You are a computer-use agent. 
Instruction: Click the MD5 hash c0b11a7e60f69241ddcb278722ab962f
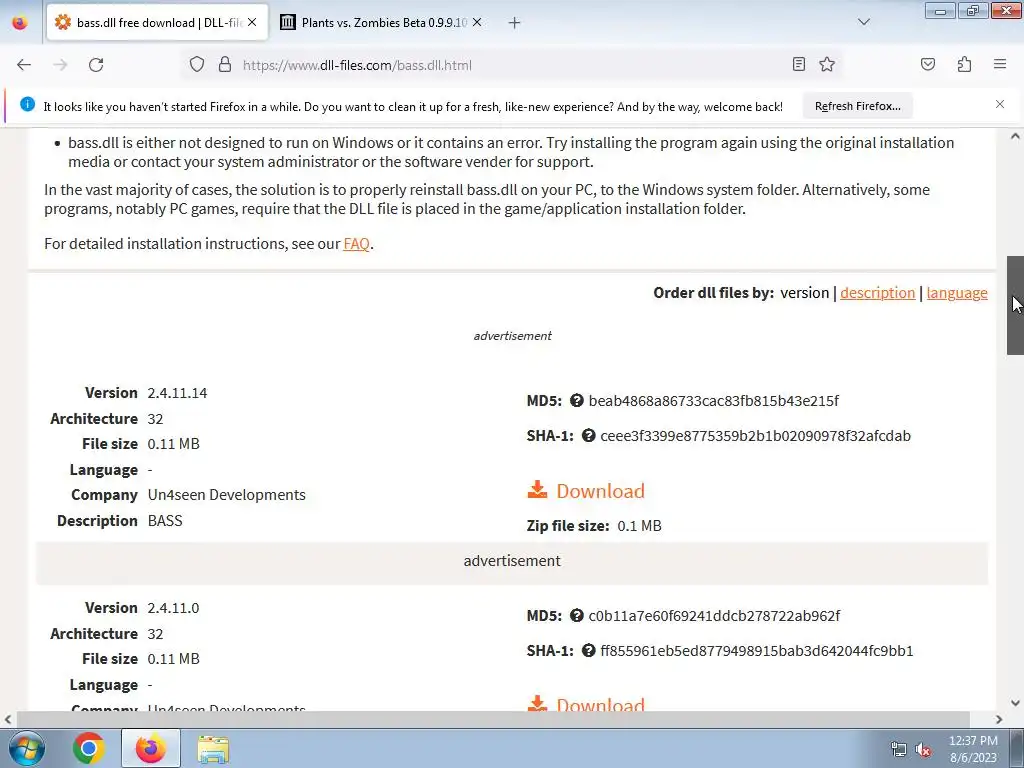click(714, 615)
